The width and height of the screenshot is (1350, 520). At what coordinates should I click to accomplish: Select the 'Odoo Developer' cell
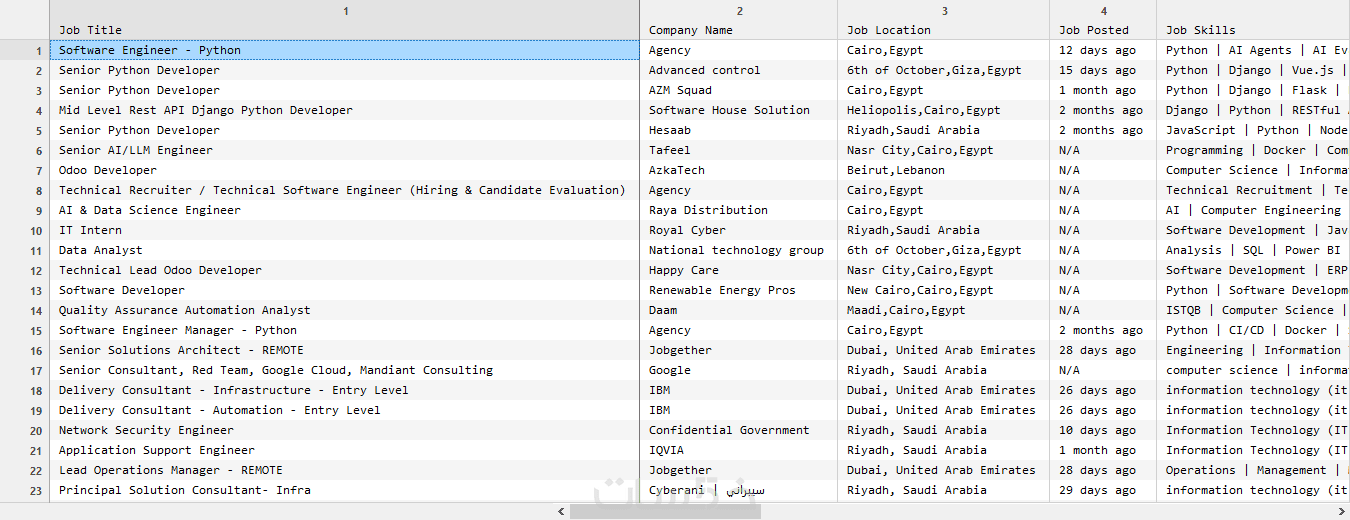[345, 170]
